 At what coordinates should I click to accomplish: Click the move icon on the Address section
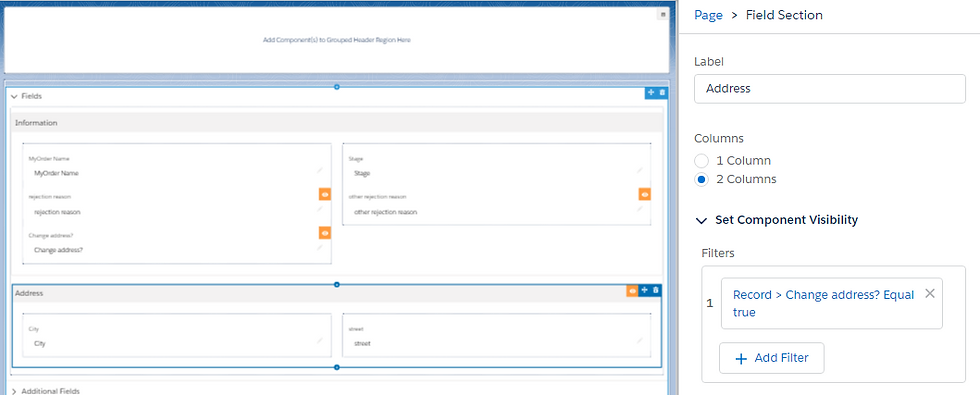coord(644,291)
